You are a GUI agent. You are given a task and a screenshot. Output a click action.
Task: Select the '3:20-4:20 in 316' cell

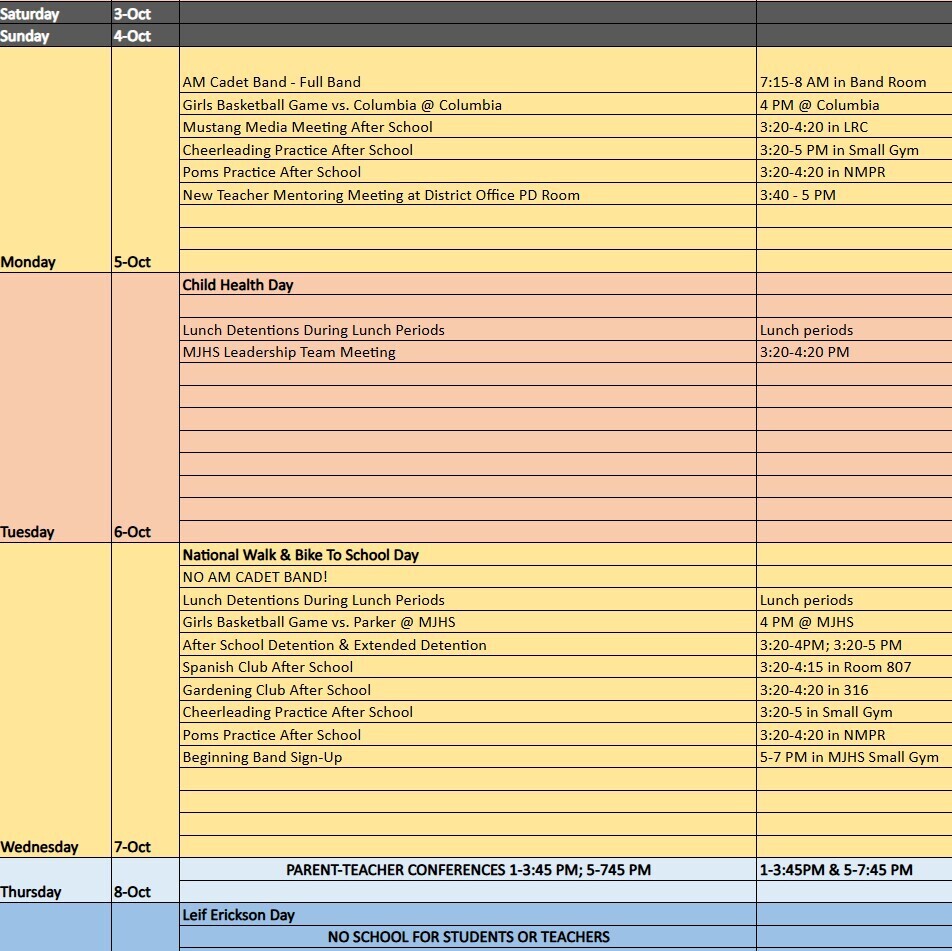pyautogui.click(x=854, y=689)
